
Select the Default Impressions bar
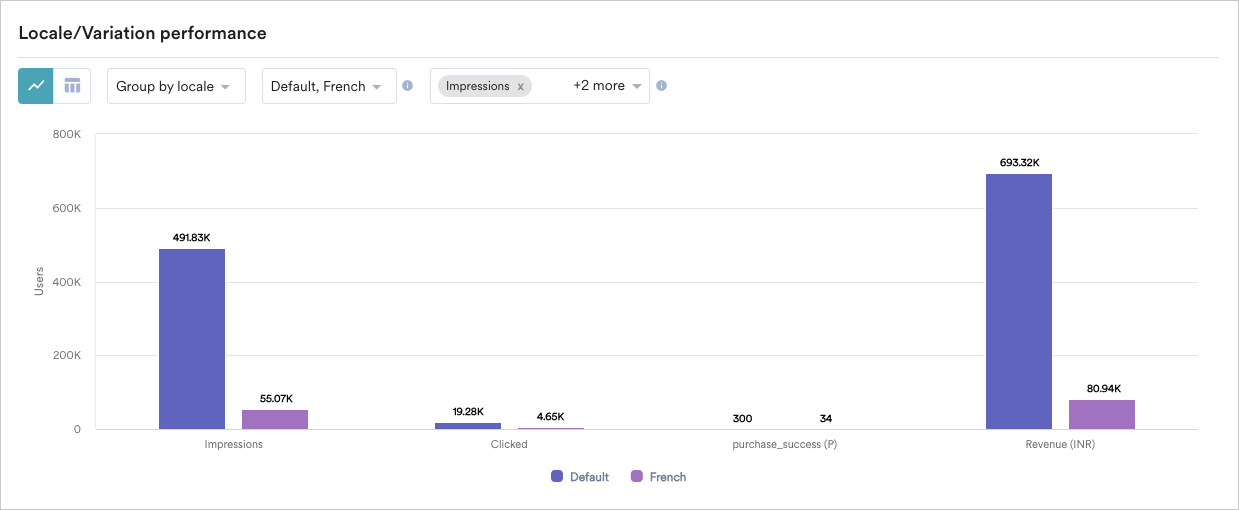tap(192, 339)
